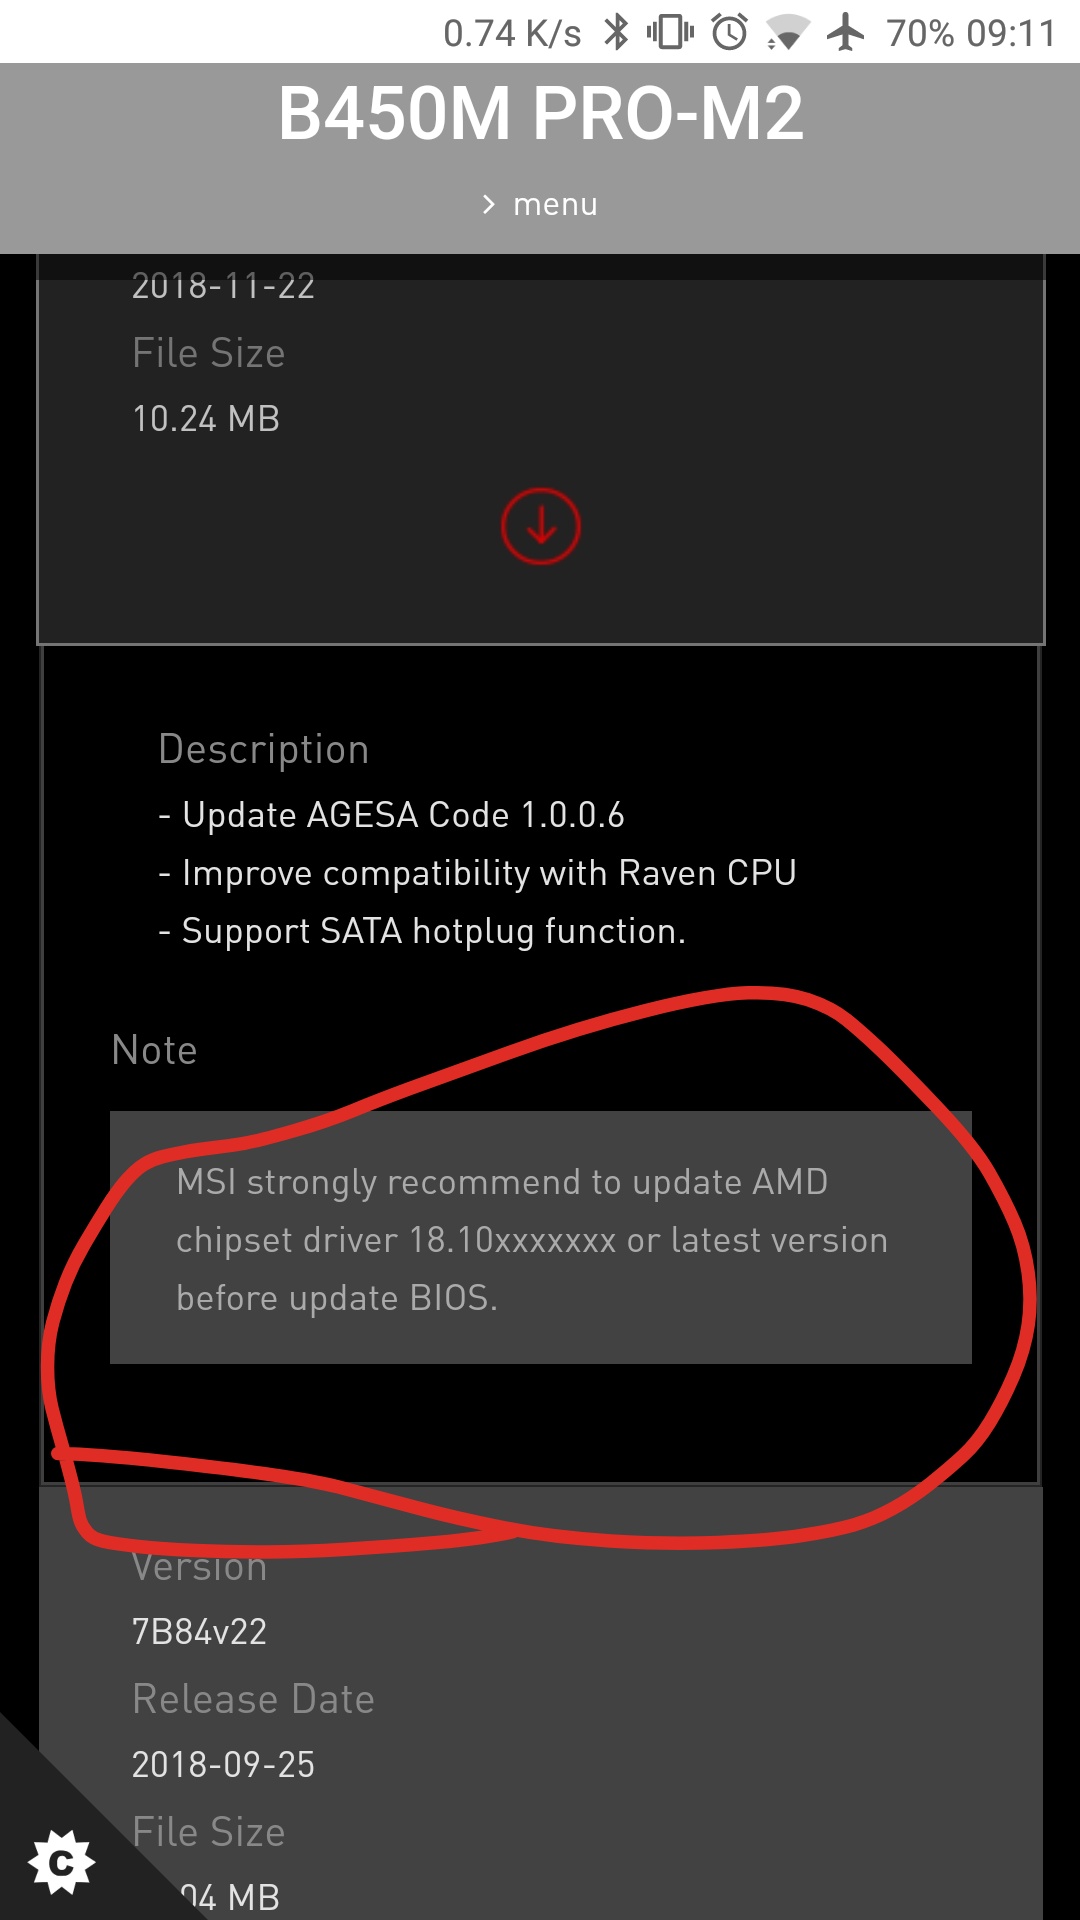The width and height of the screenshot is (1080, 1920).
Task: Tap the Update AGESA Code 1.0.0.6 line
Action: [x=391, y=815]
